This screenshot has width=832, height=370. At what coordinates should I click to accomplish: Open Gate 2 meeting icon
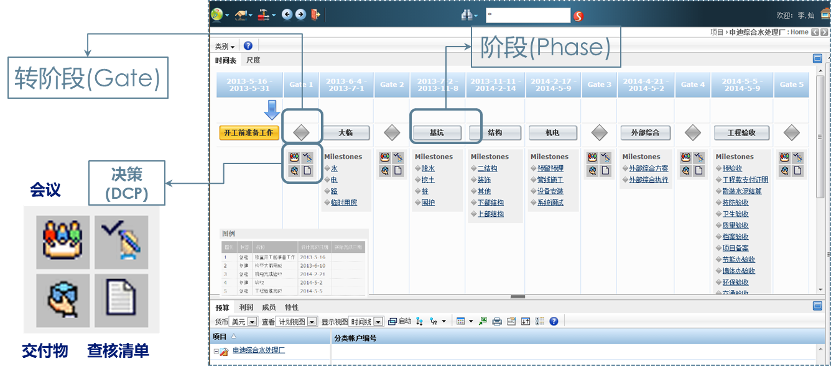coord(385,158)
